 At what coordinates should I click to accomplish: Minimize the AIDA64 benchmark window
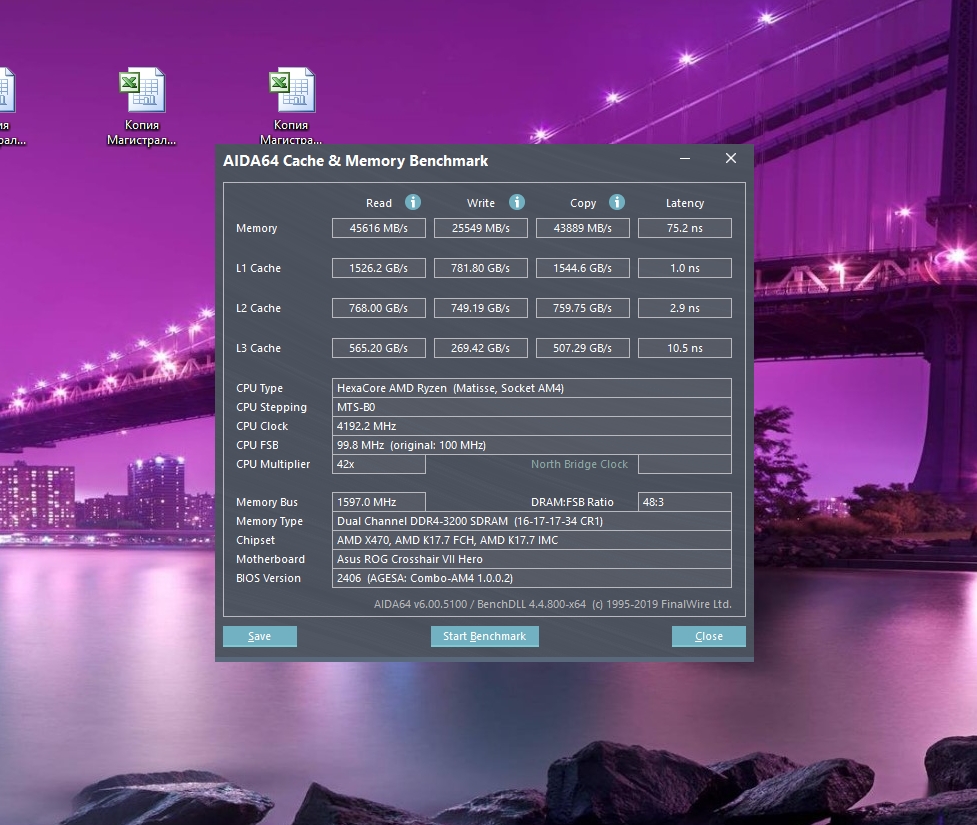(x=685, y=159)
